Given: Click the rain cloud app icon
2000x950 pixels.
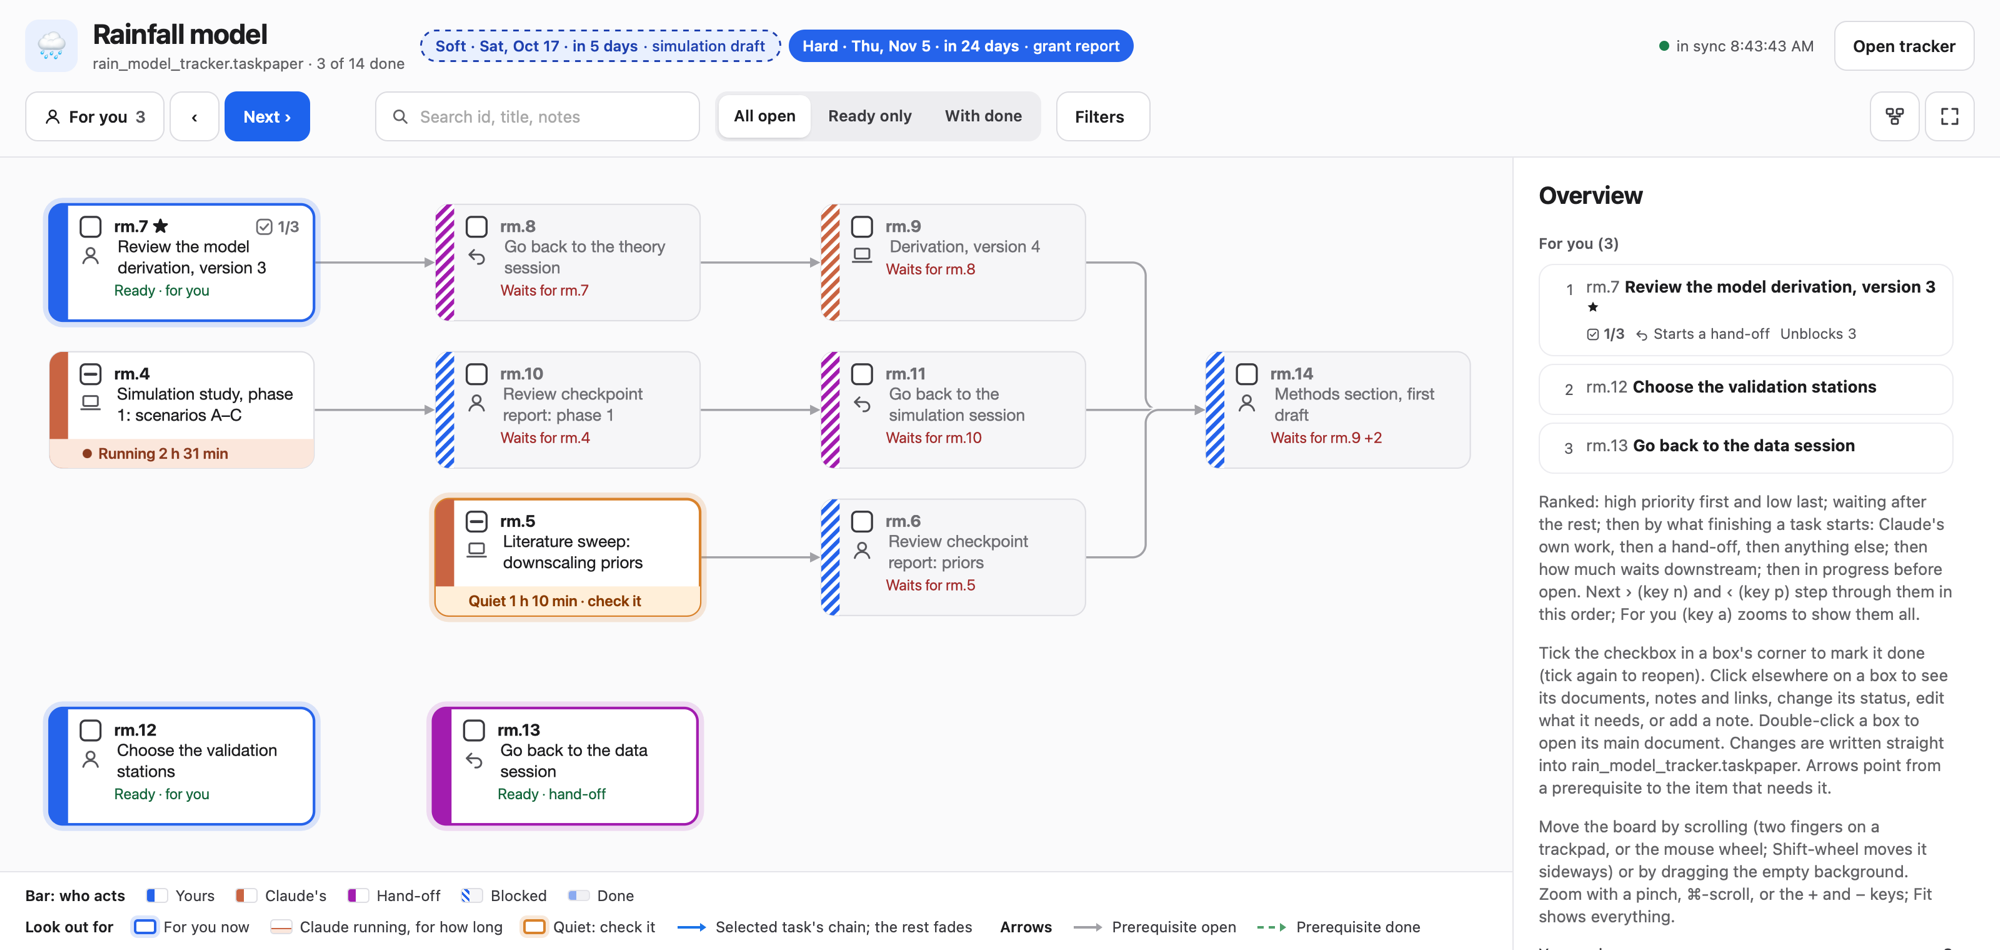Looking at the screenshot, I should coord(52,46).
